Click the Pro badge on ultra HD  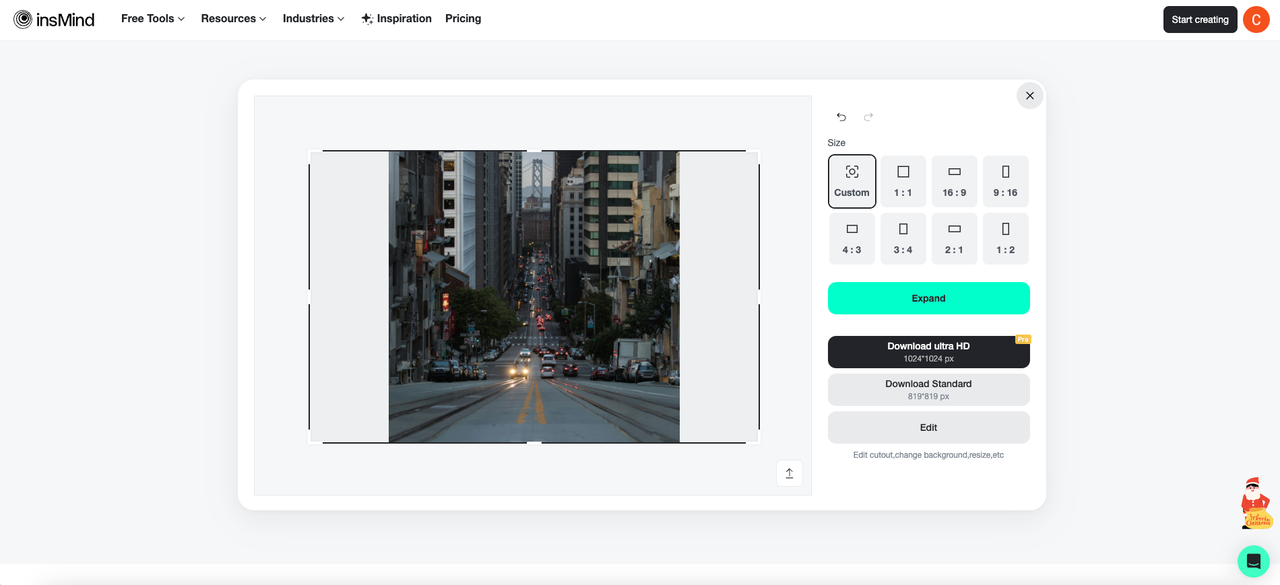[x=1022, y=340]
